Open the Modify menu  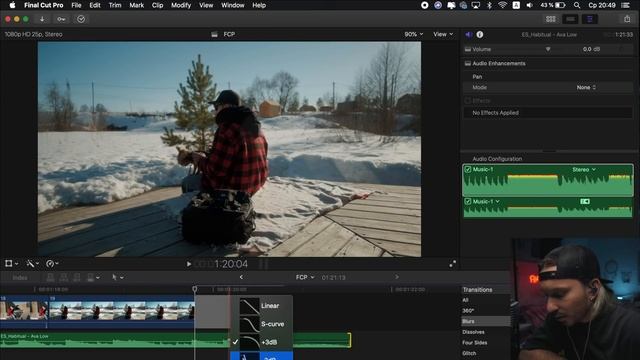181,5
